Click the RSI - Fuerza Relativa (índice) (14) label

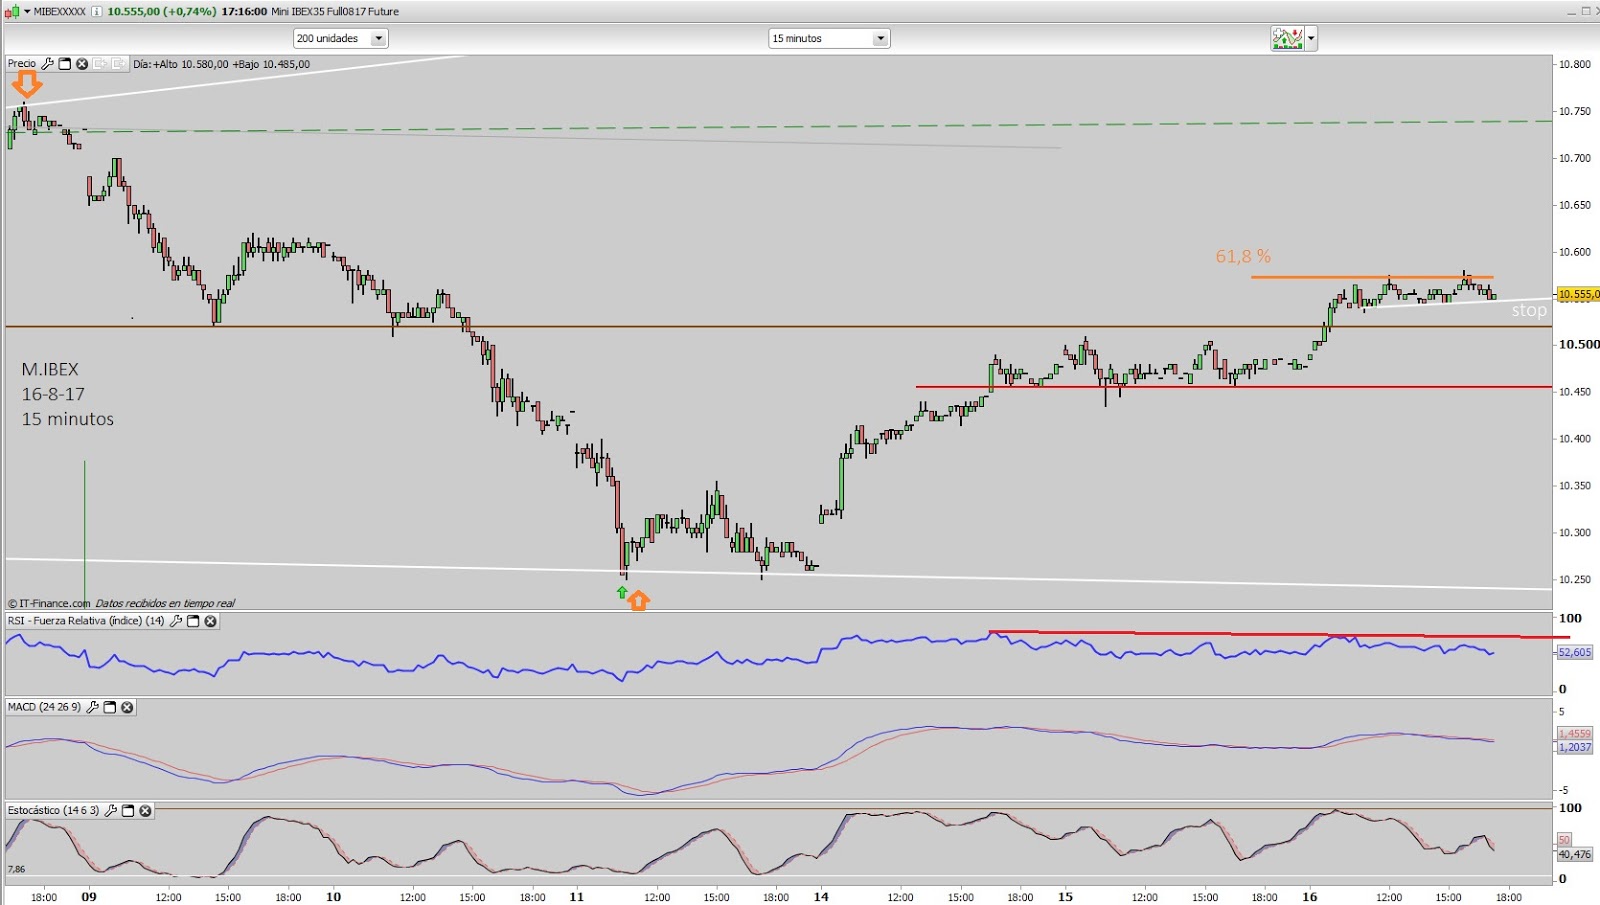[86, 621]
